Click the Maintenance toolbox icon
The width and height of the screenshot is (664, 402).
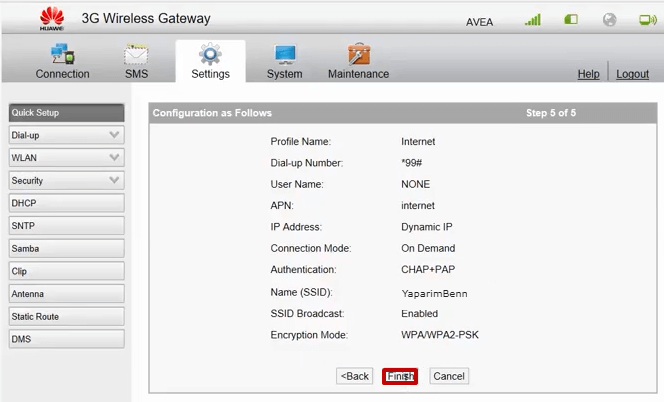(x=359, y=53)
